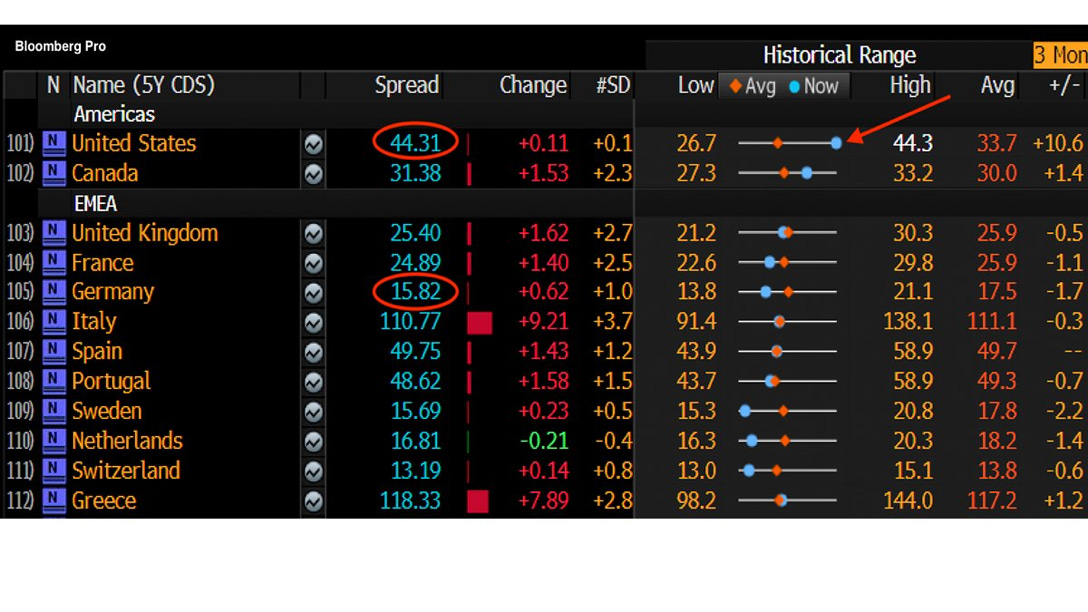Click the news N icon for Italy
This screenshot has height=612, width=1088.
[x=53, y=322]
